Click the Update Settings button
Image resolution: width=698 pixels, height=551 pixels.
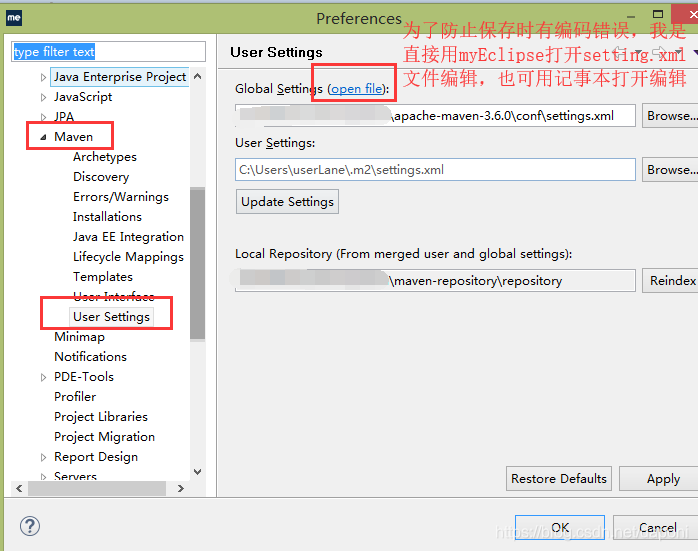point(287,202)
